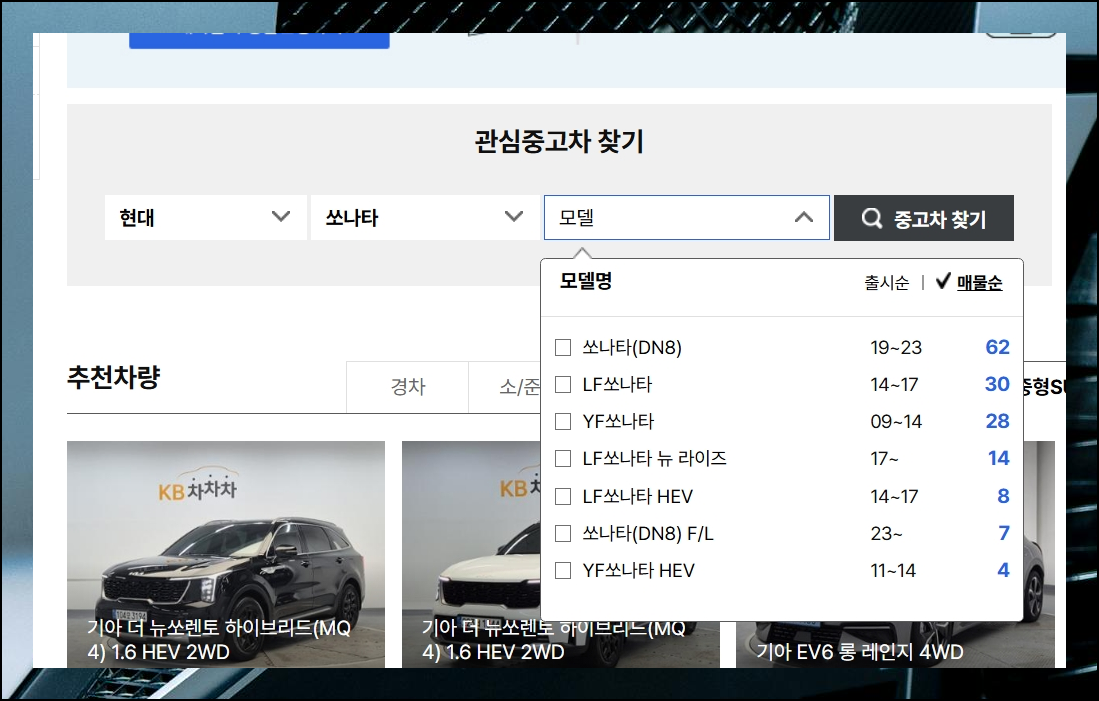Check the YF쏘나타 model checkbox

[x=563, y=421]
